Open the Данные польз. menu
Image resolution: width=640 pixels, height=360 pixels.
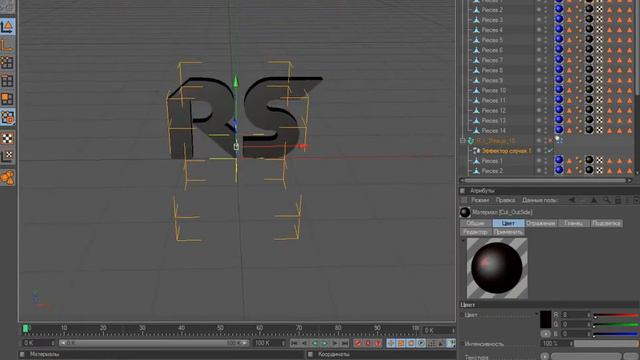(540, 200)
